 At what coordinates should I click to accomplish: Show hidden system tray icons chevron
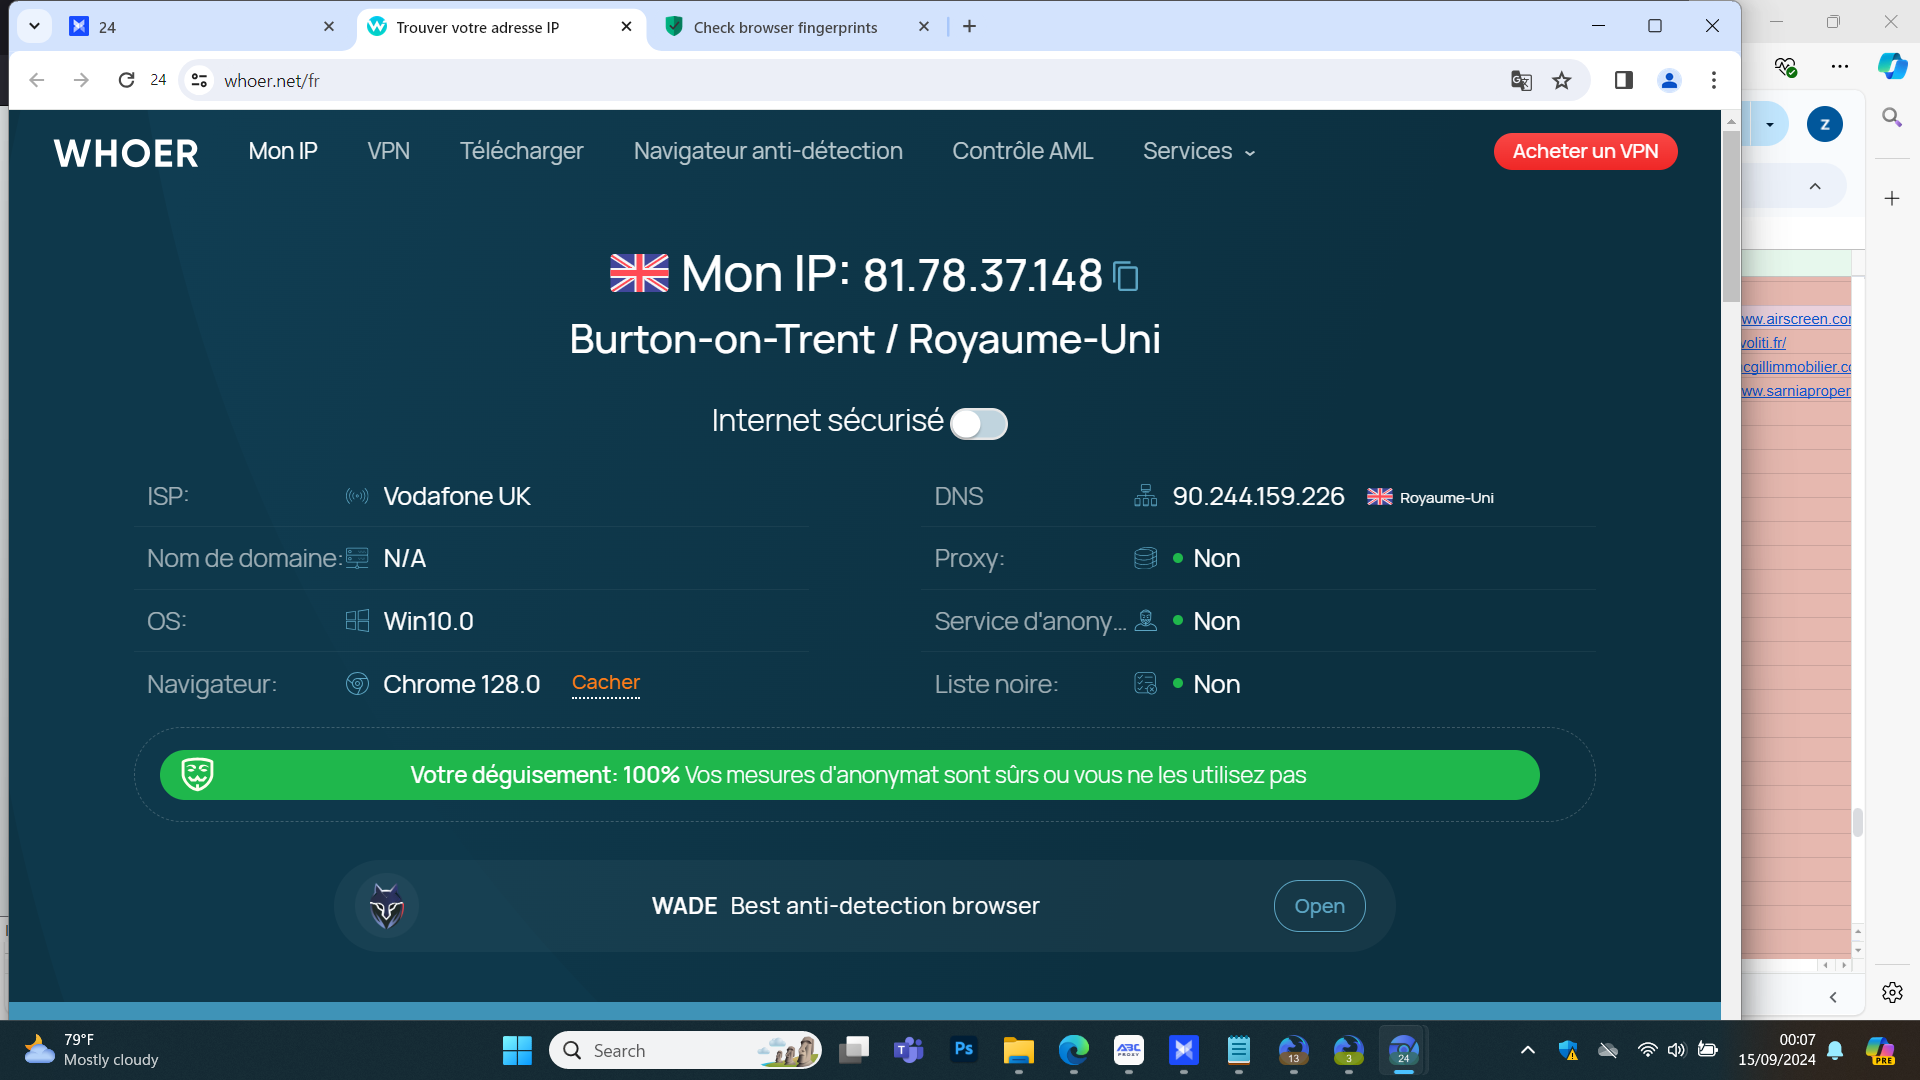tap(1527, 1050)
